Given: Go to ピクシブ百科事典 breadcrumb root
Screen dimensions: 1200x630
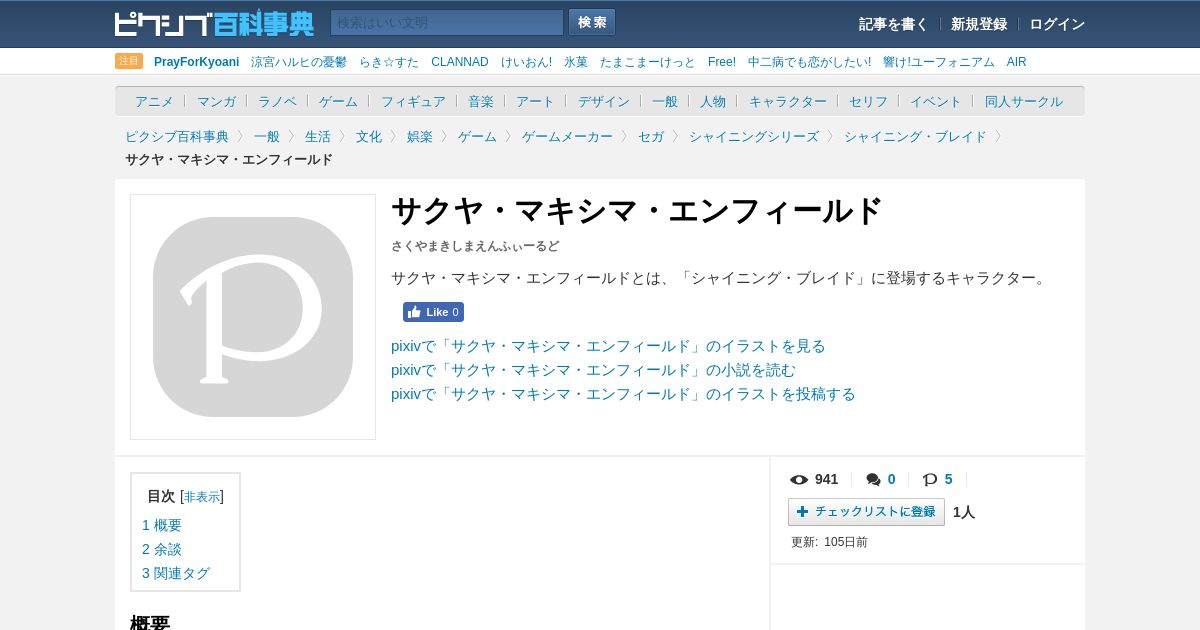Looking at the screenshot, I should (177, 136).
